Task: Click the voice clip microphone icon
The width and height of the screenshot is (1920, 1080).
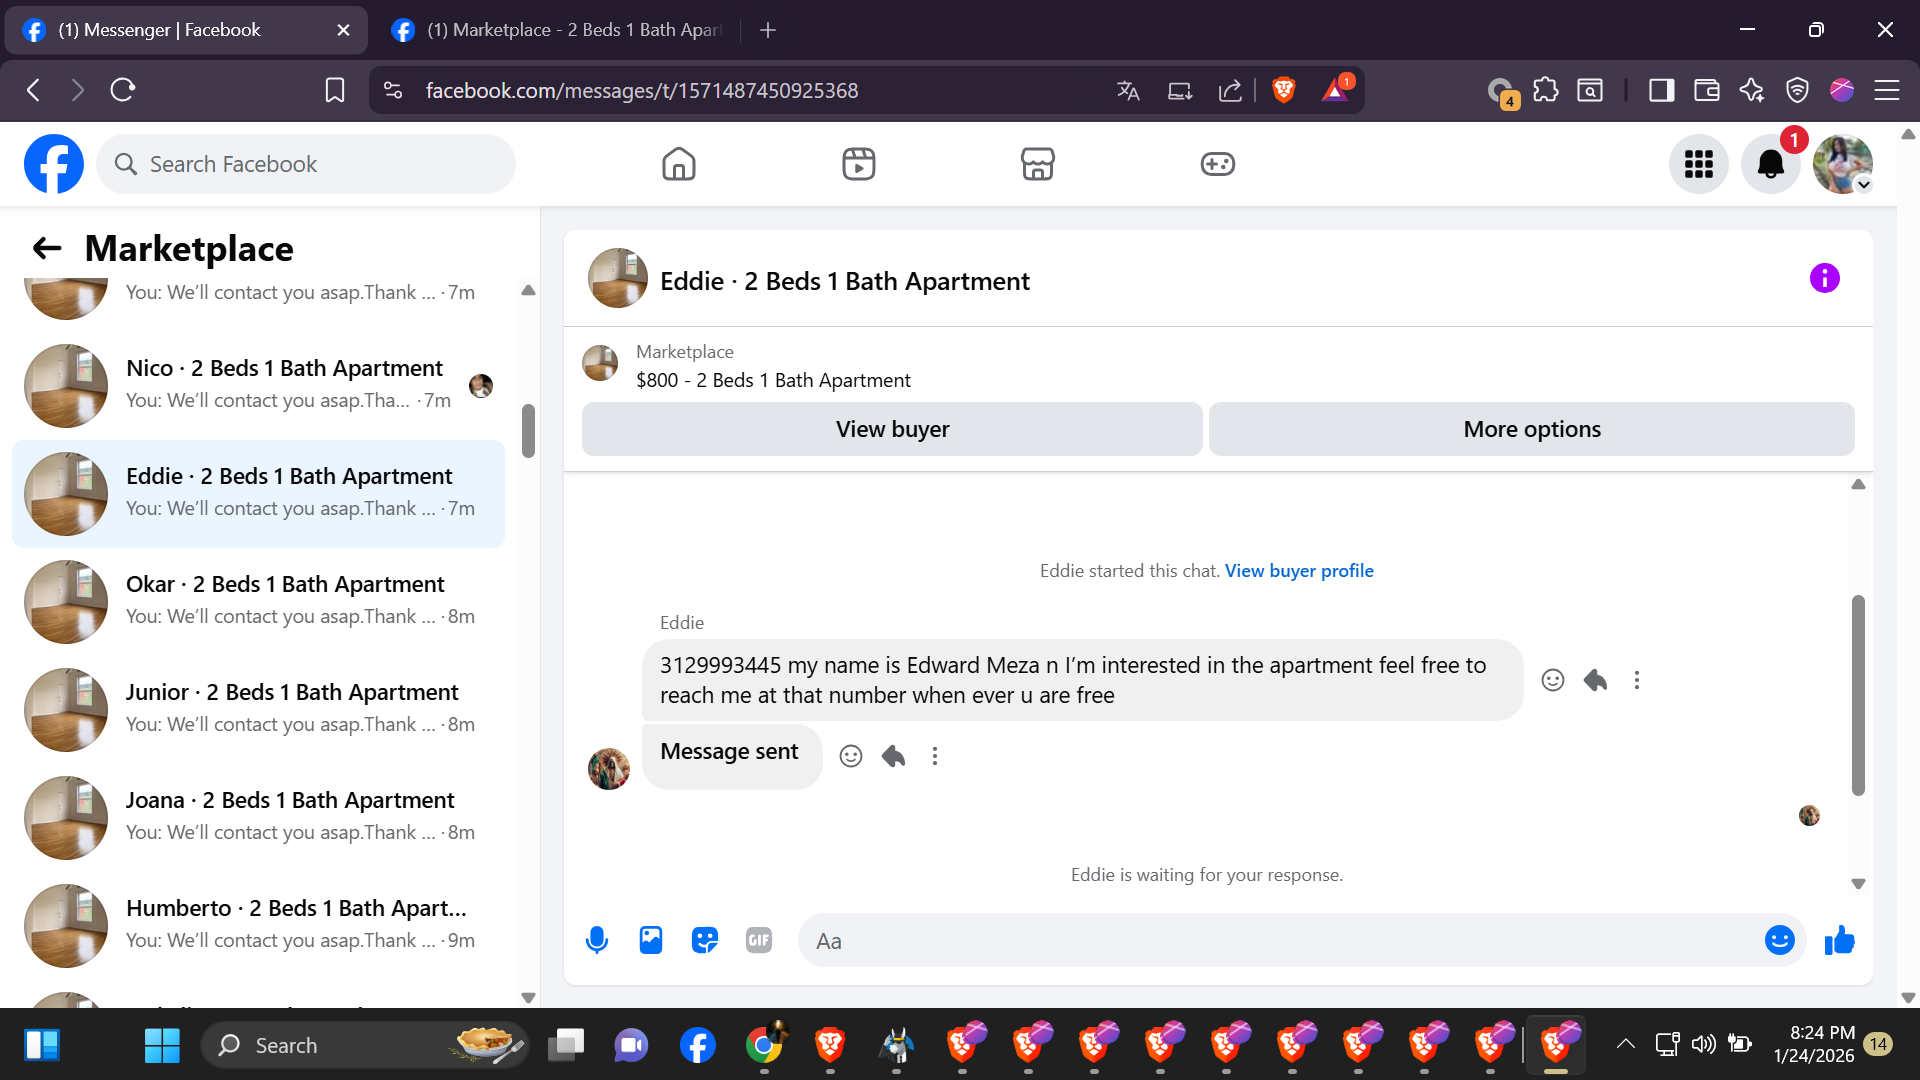Action: click(x=597, y=940)
